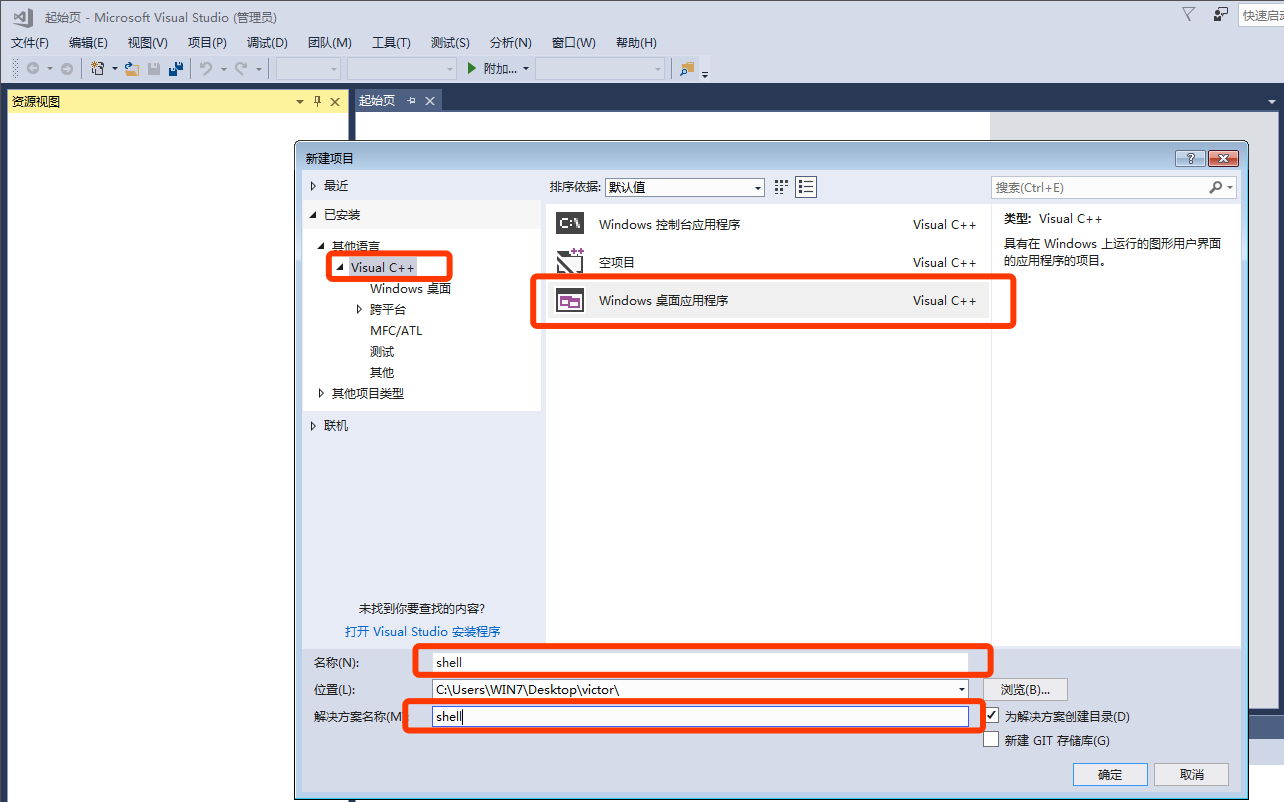Click the New Project toolbar icon
Image resolution: width=1284 pixels, height=802 pixels.
pyautogui.click(x=98, y=68)
